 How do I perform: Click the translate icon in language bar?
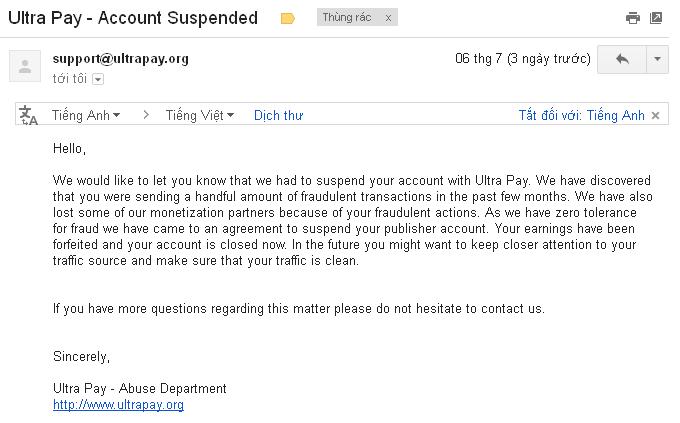click(x=29, y=115)
